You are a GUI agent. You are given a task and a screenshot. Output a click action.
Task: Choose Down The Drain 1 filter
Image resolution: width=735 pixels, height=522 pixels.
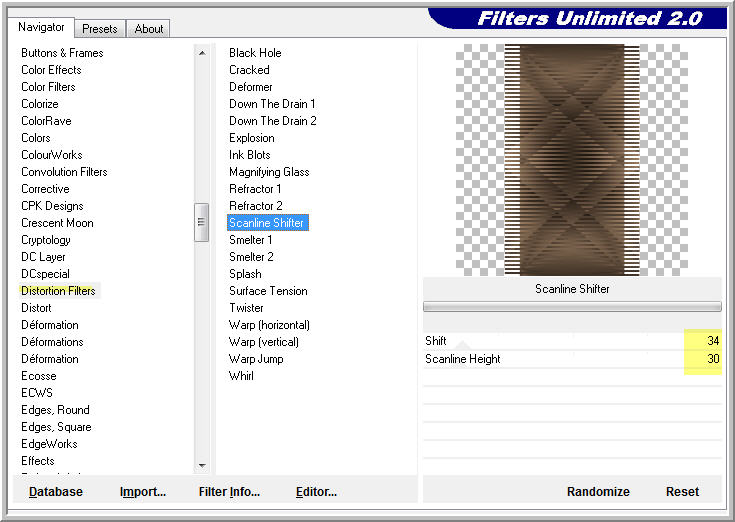pyautogui.click(x=272, y=104)
